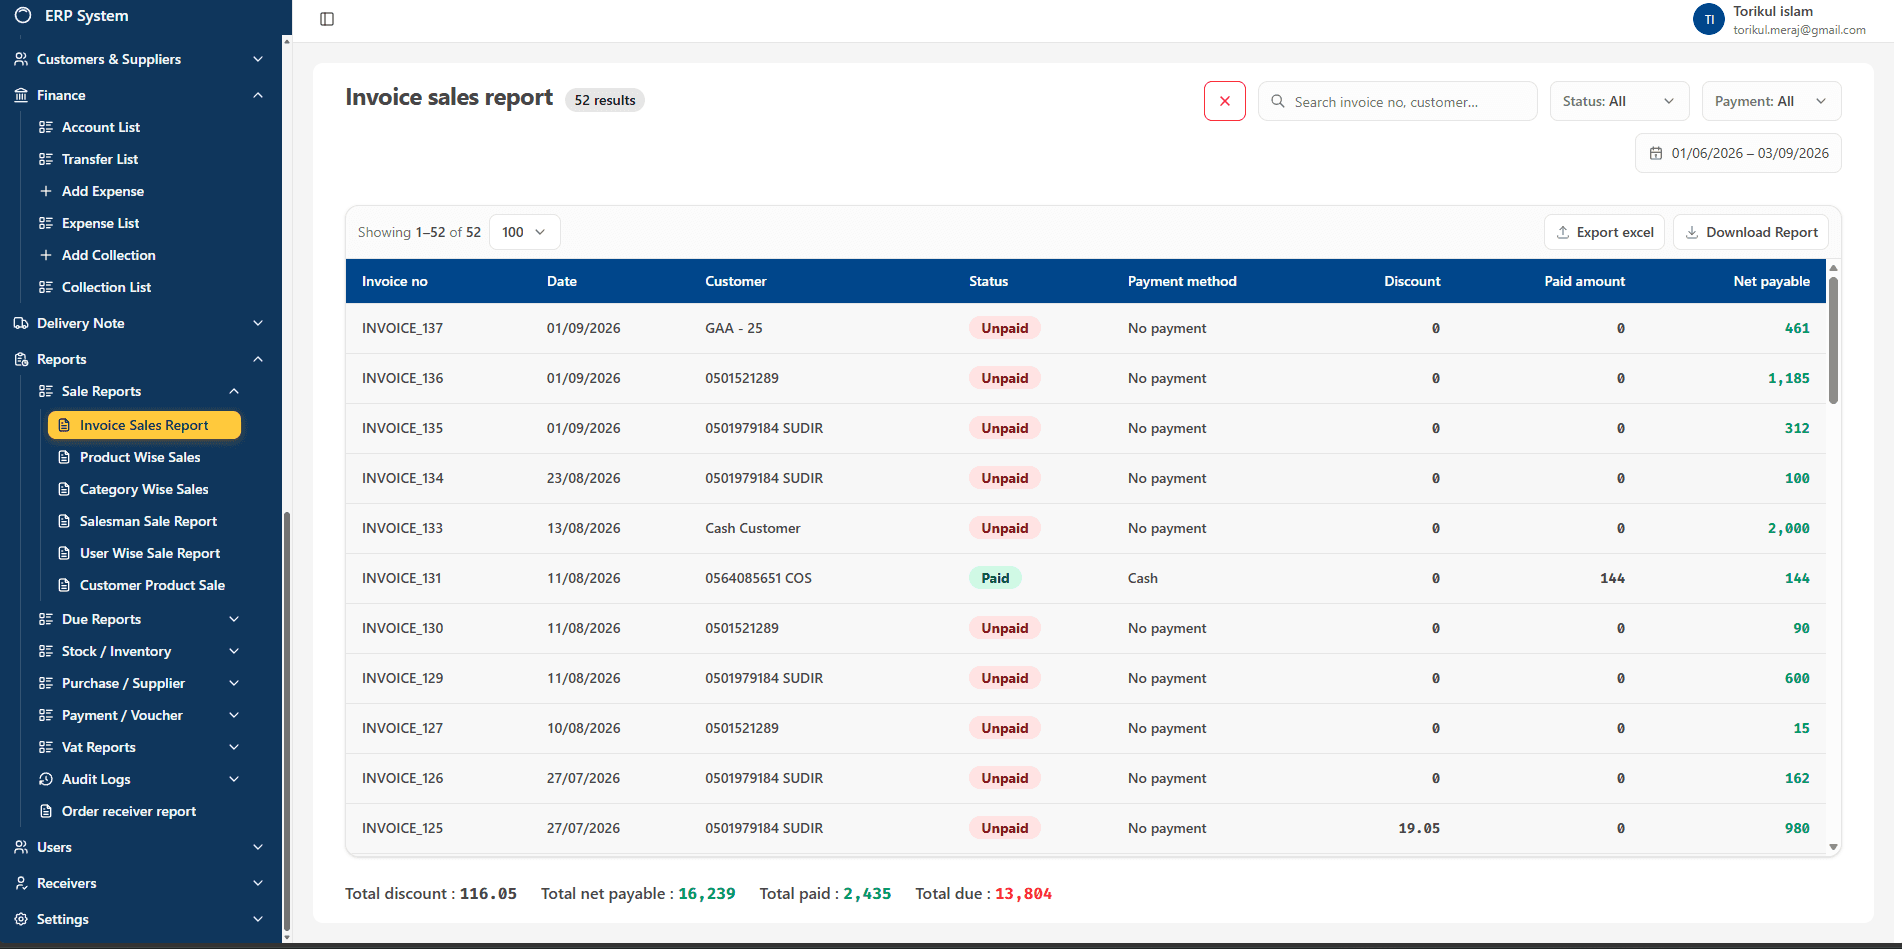Image resolution: width=1902 pixels, height=949 pixels.
Task: Click the Add Collection plus icon
Action: 46,255
